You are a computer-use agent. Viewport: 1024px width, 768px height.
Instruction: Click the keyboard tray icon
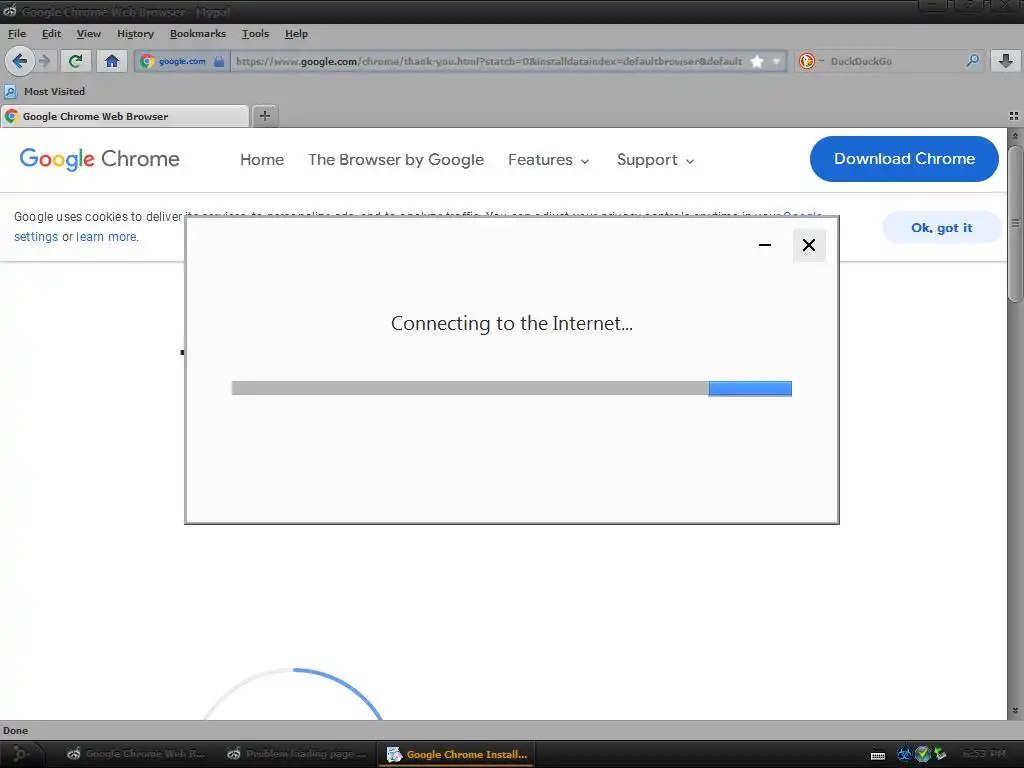pyautogui.click(x=878, y=755)
